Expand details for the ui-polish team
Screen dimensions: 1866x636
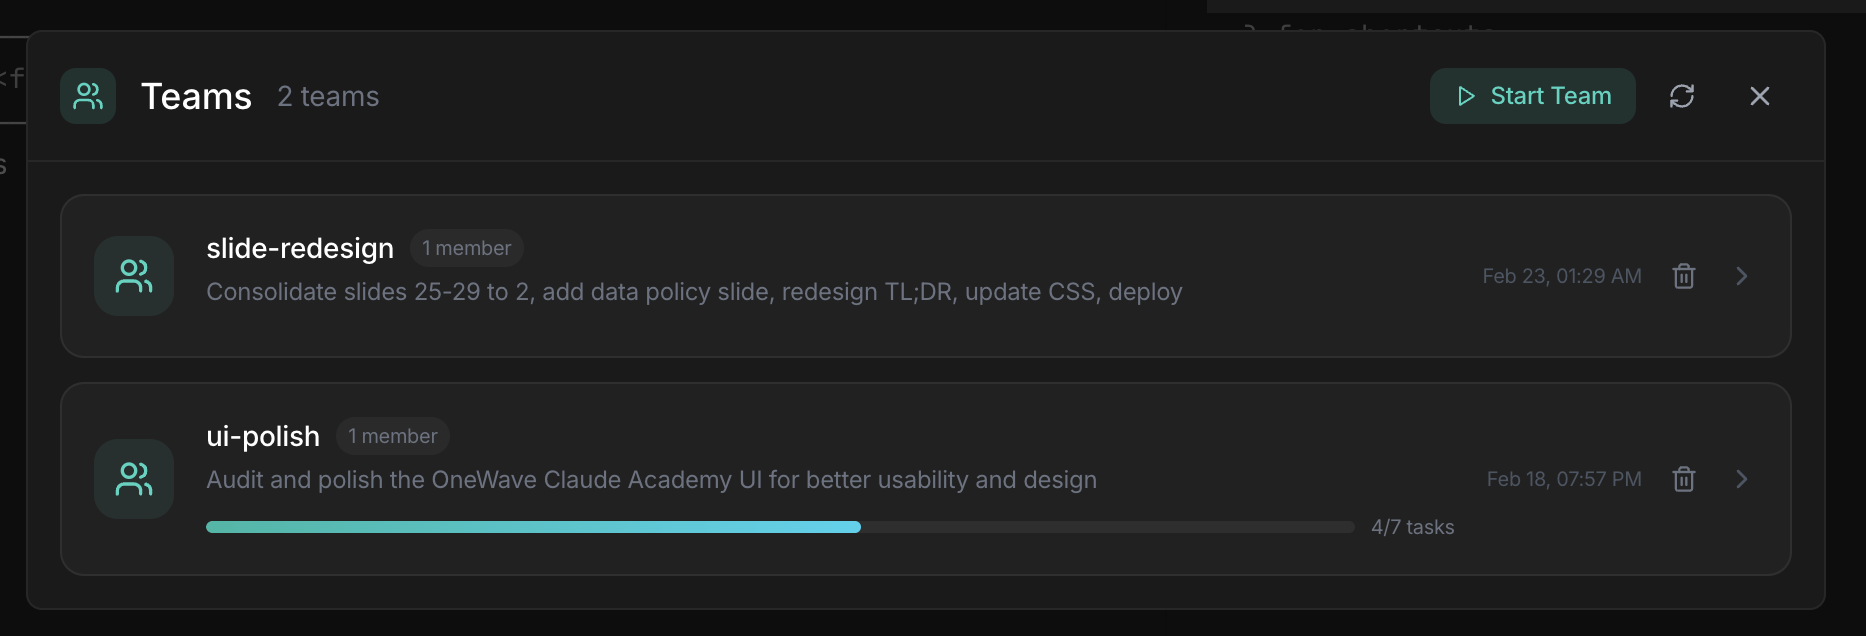tap(1742, 479)
